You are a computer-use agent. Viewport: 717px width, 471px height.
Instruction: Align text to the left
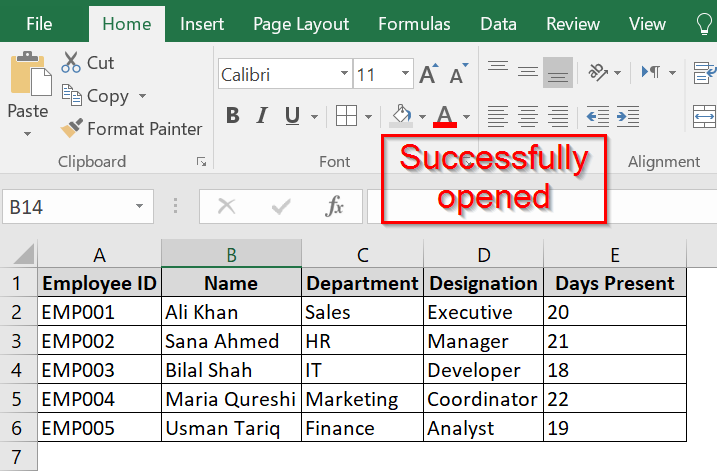[x=498, y=116]
